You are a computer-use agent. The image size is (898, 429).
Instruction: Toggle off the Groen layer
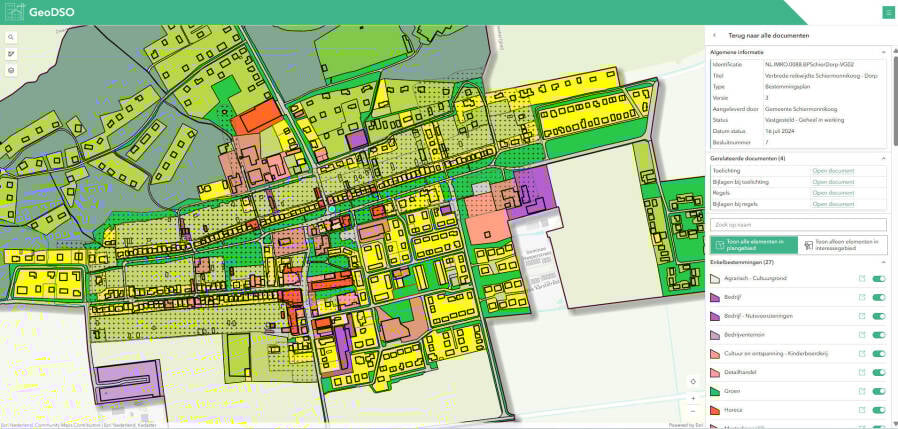pyautogui.click(x=879, y=389)
